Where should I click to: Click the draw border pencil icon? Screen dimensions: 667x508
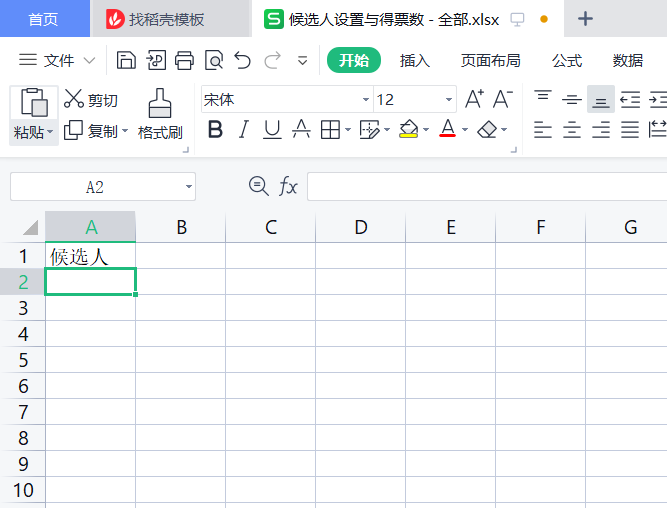(x=369, y=129)
